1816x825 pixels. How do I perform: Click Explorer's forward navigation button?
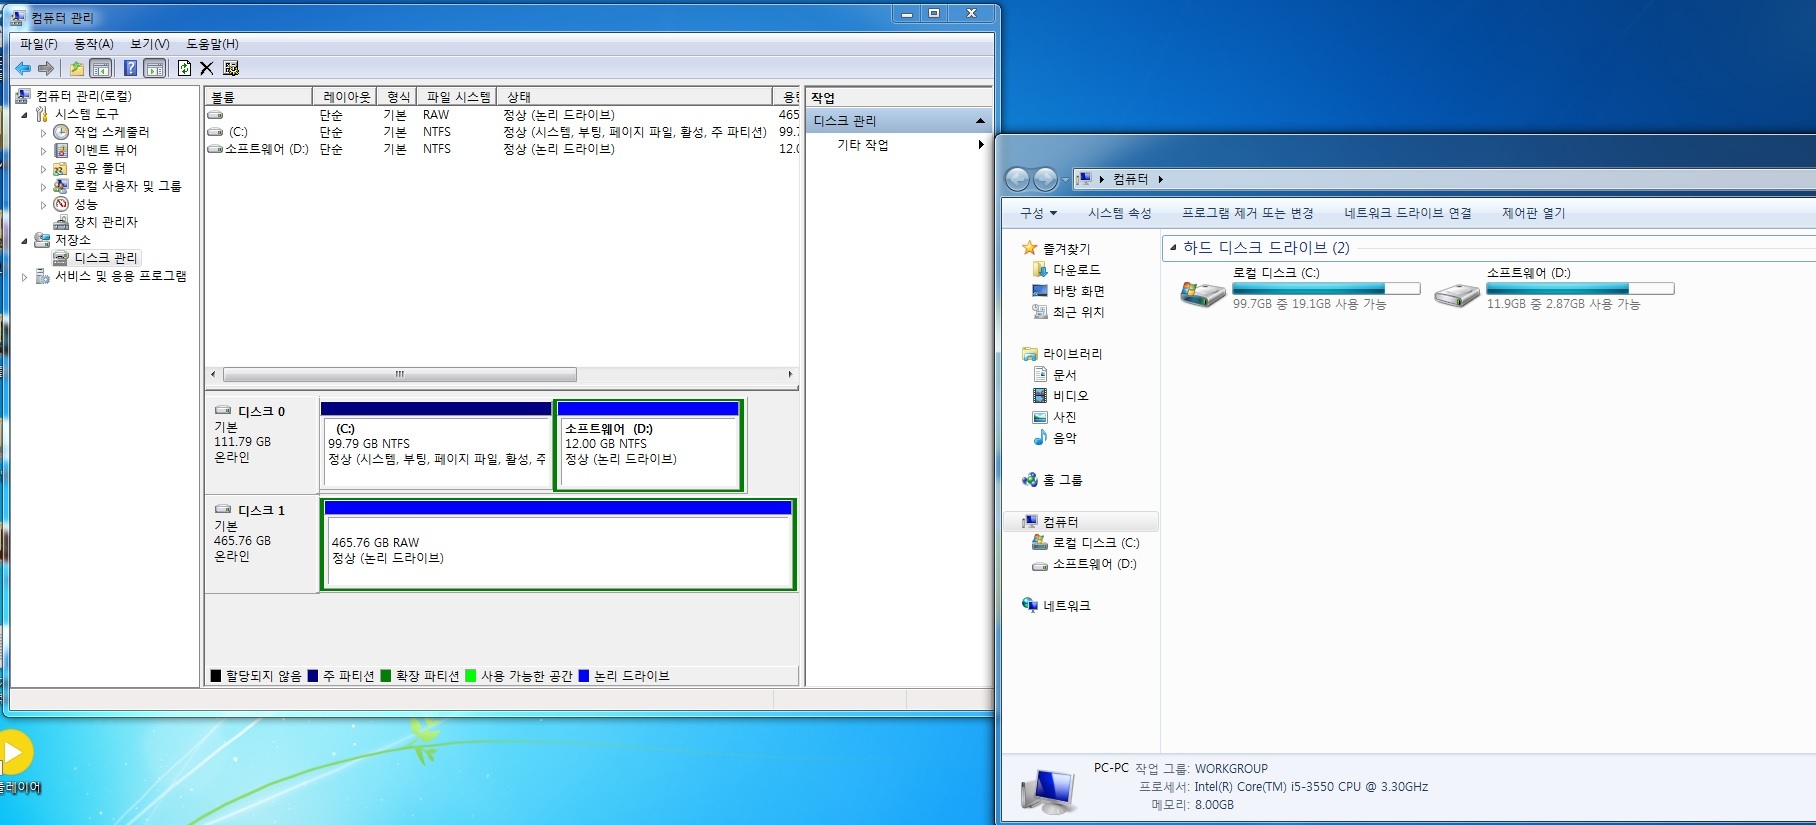(1045, 179)
